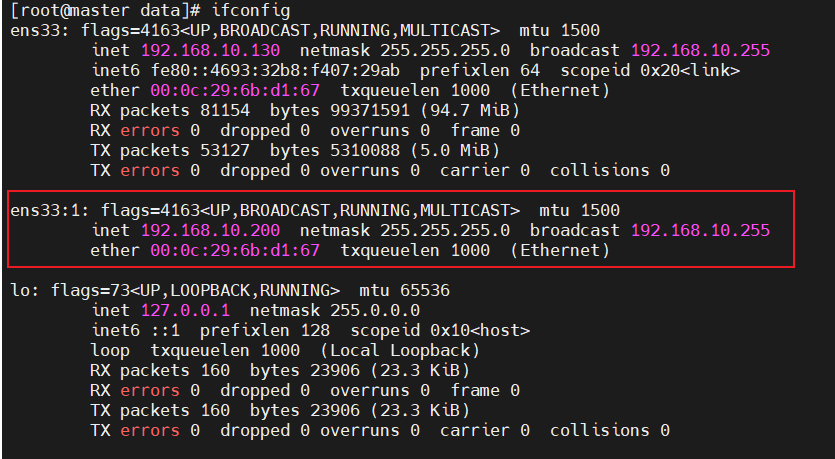Screen dimensions: 835x459
Task: Click the loop txqueuelen 1000 text
Action: (x=195, y=350)
